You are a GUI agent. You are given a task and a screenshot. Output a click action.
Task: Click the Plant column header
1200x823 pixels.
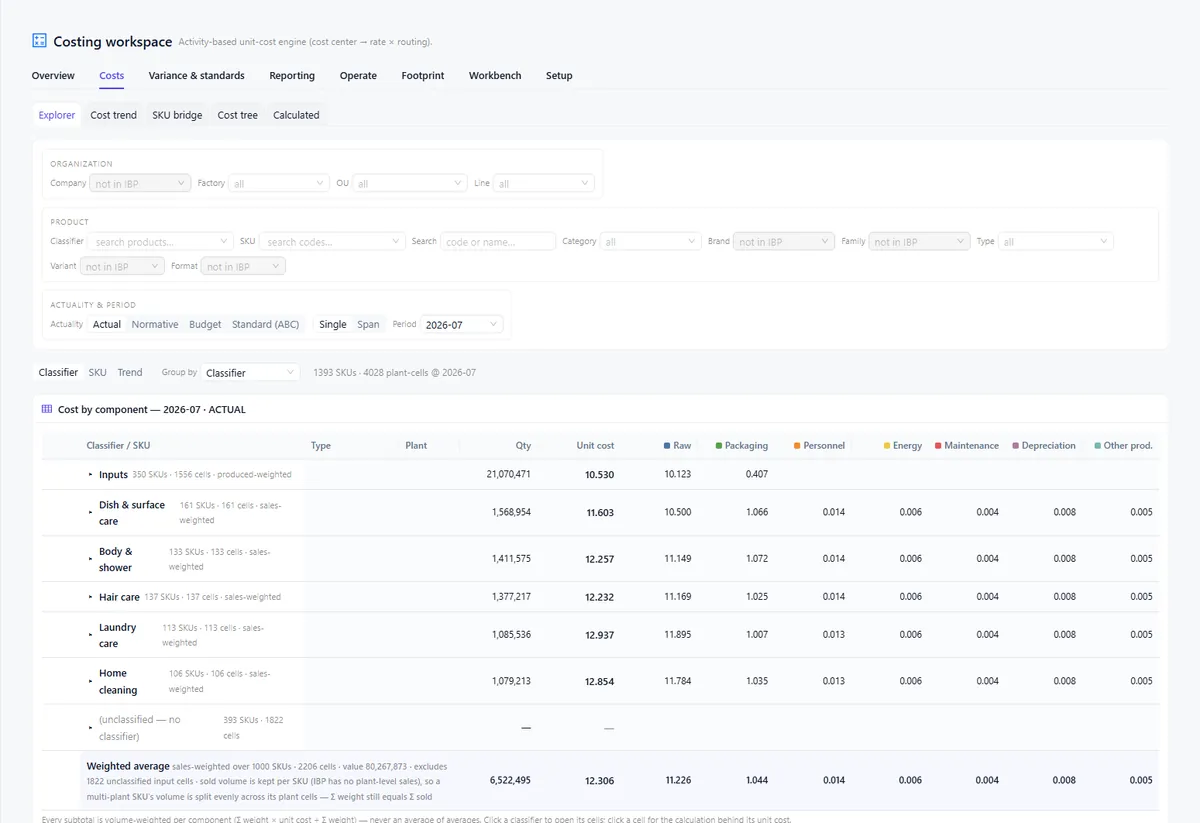point(416,446)
